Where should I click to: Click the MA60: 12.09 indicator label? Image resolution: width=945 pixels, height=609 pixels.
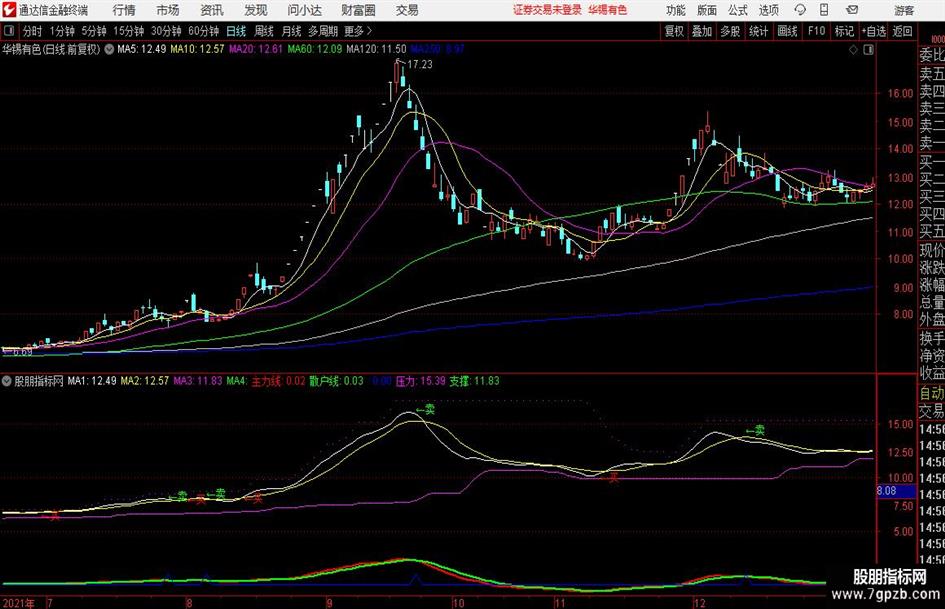[x=315, y=49]
